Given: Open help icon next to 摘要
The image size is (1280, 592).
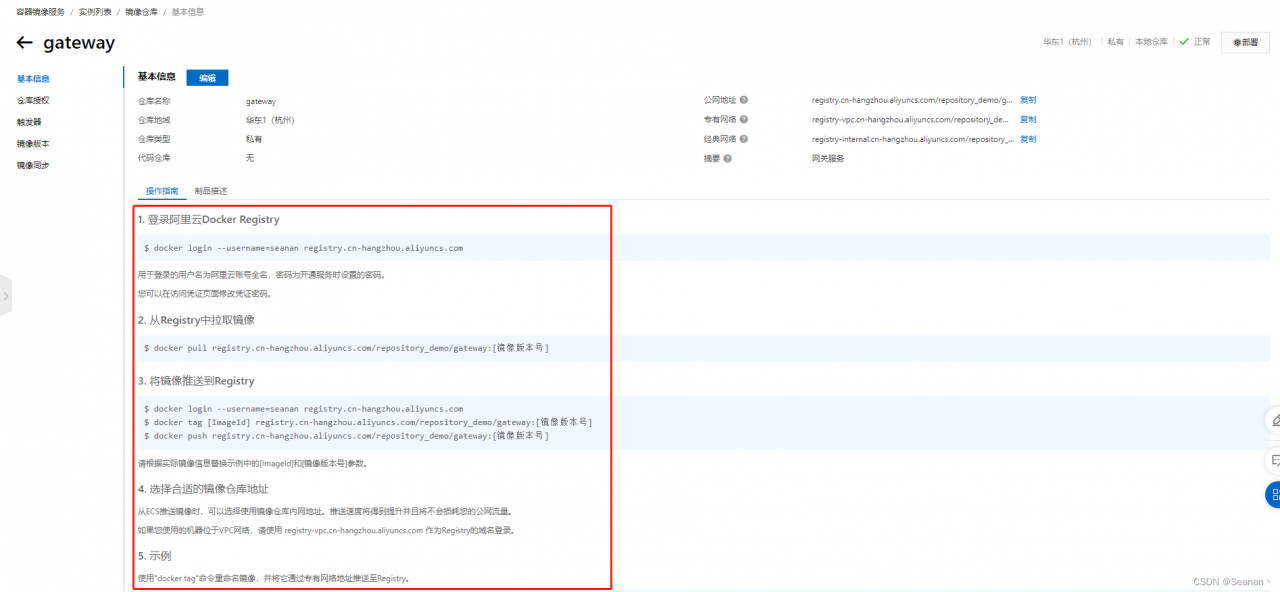Looking at the screenshot, I should click(727, 158).
